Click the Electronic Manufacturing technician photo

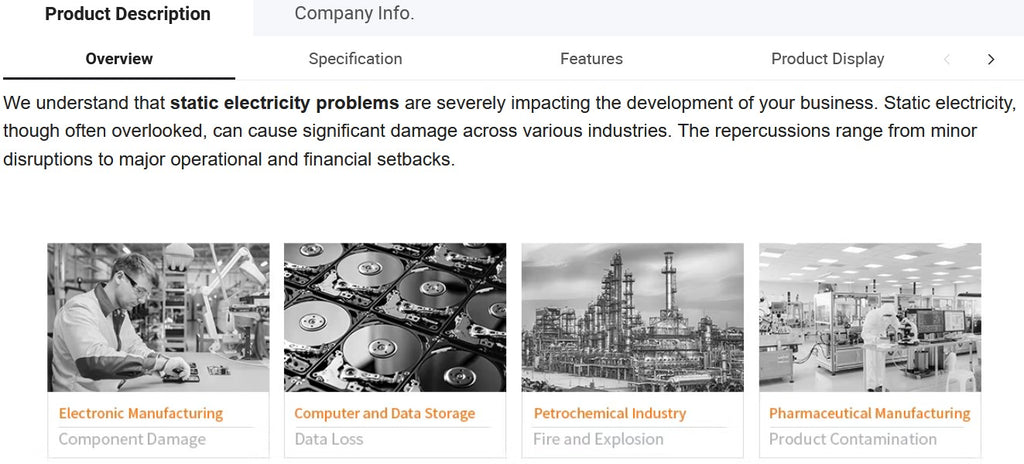(158, 317)
